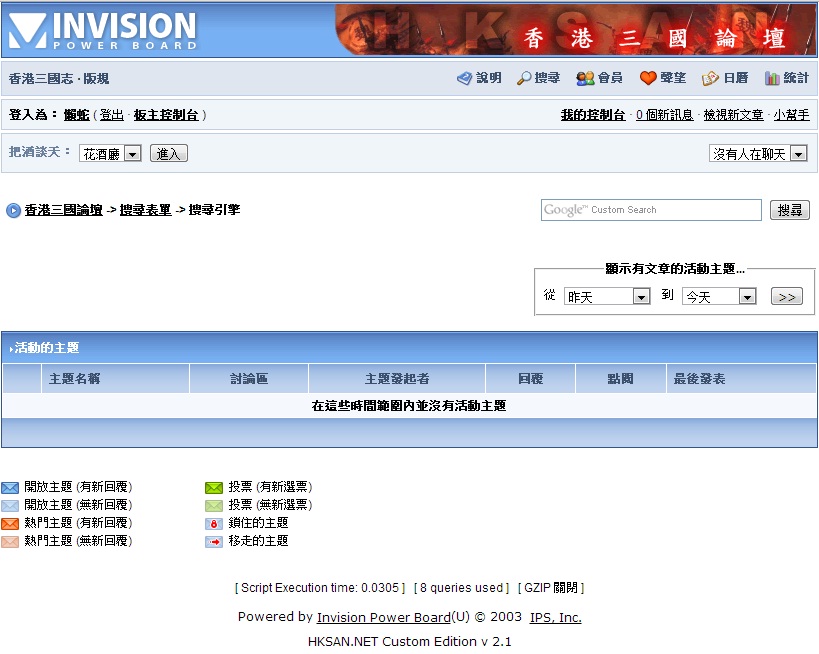Click the 版規 forum rules link

(x=96, y=79)
